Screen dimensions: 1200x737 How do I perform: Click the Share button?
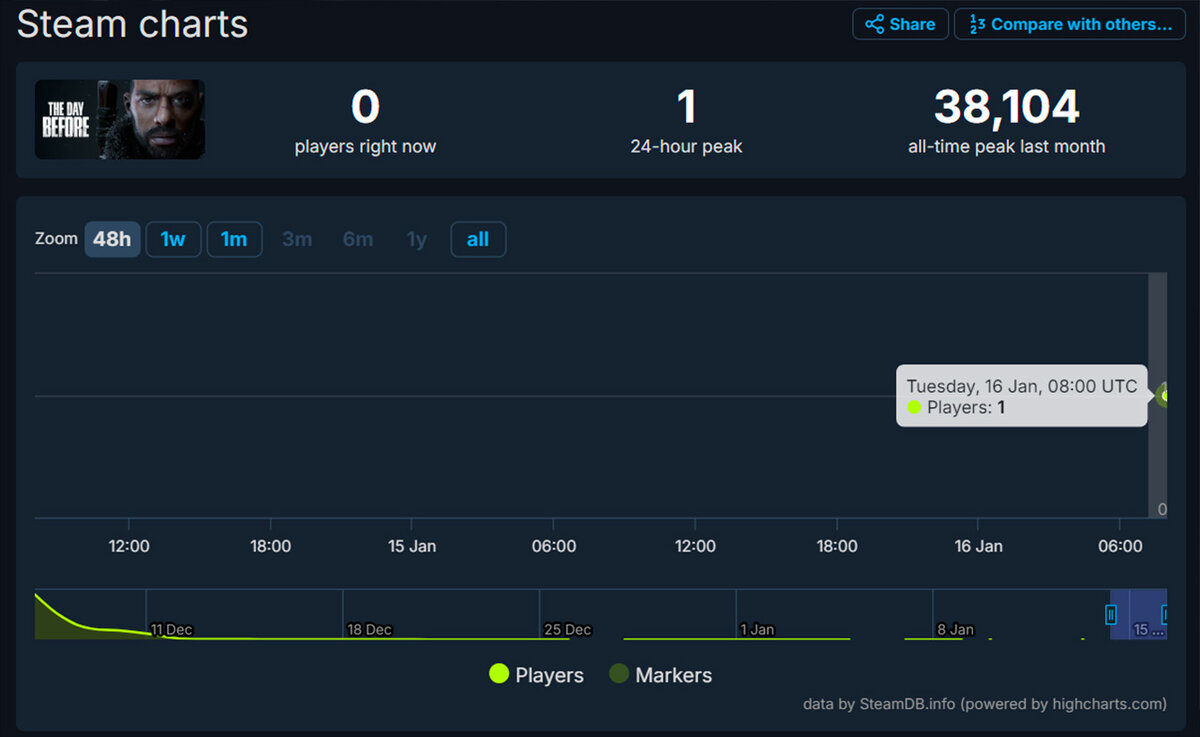click(900, 24)
